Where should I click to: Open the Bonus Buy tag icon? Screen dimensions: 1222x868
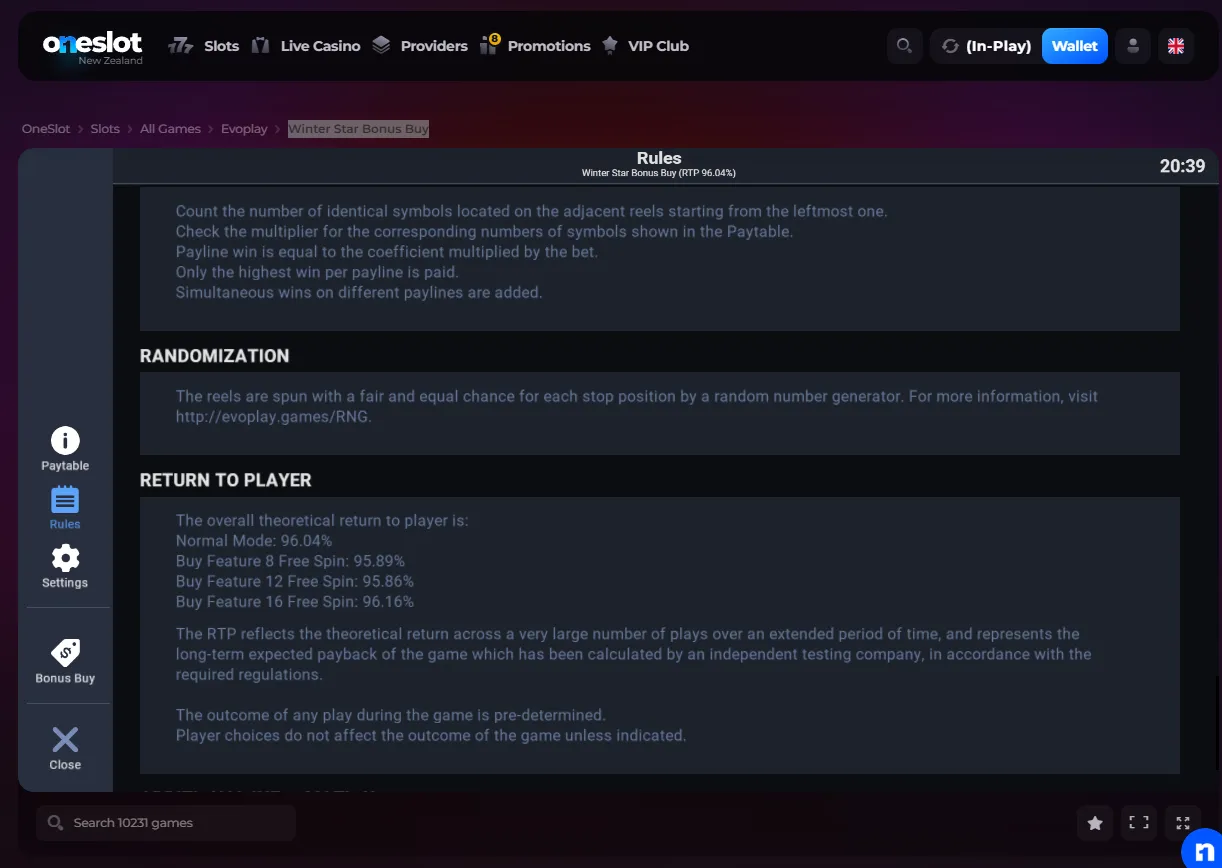65,653
